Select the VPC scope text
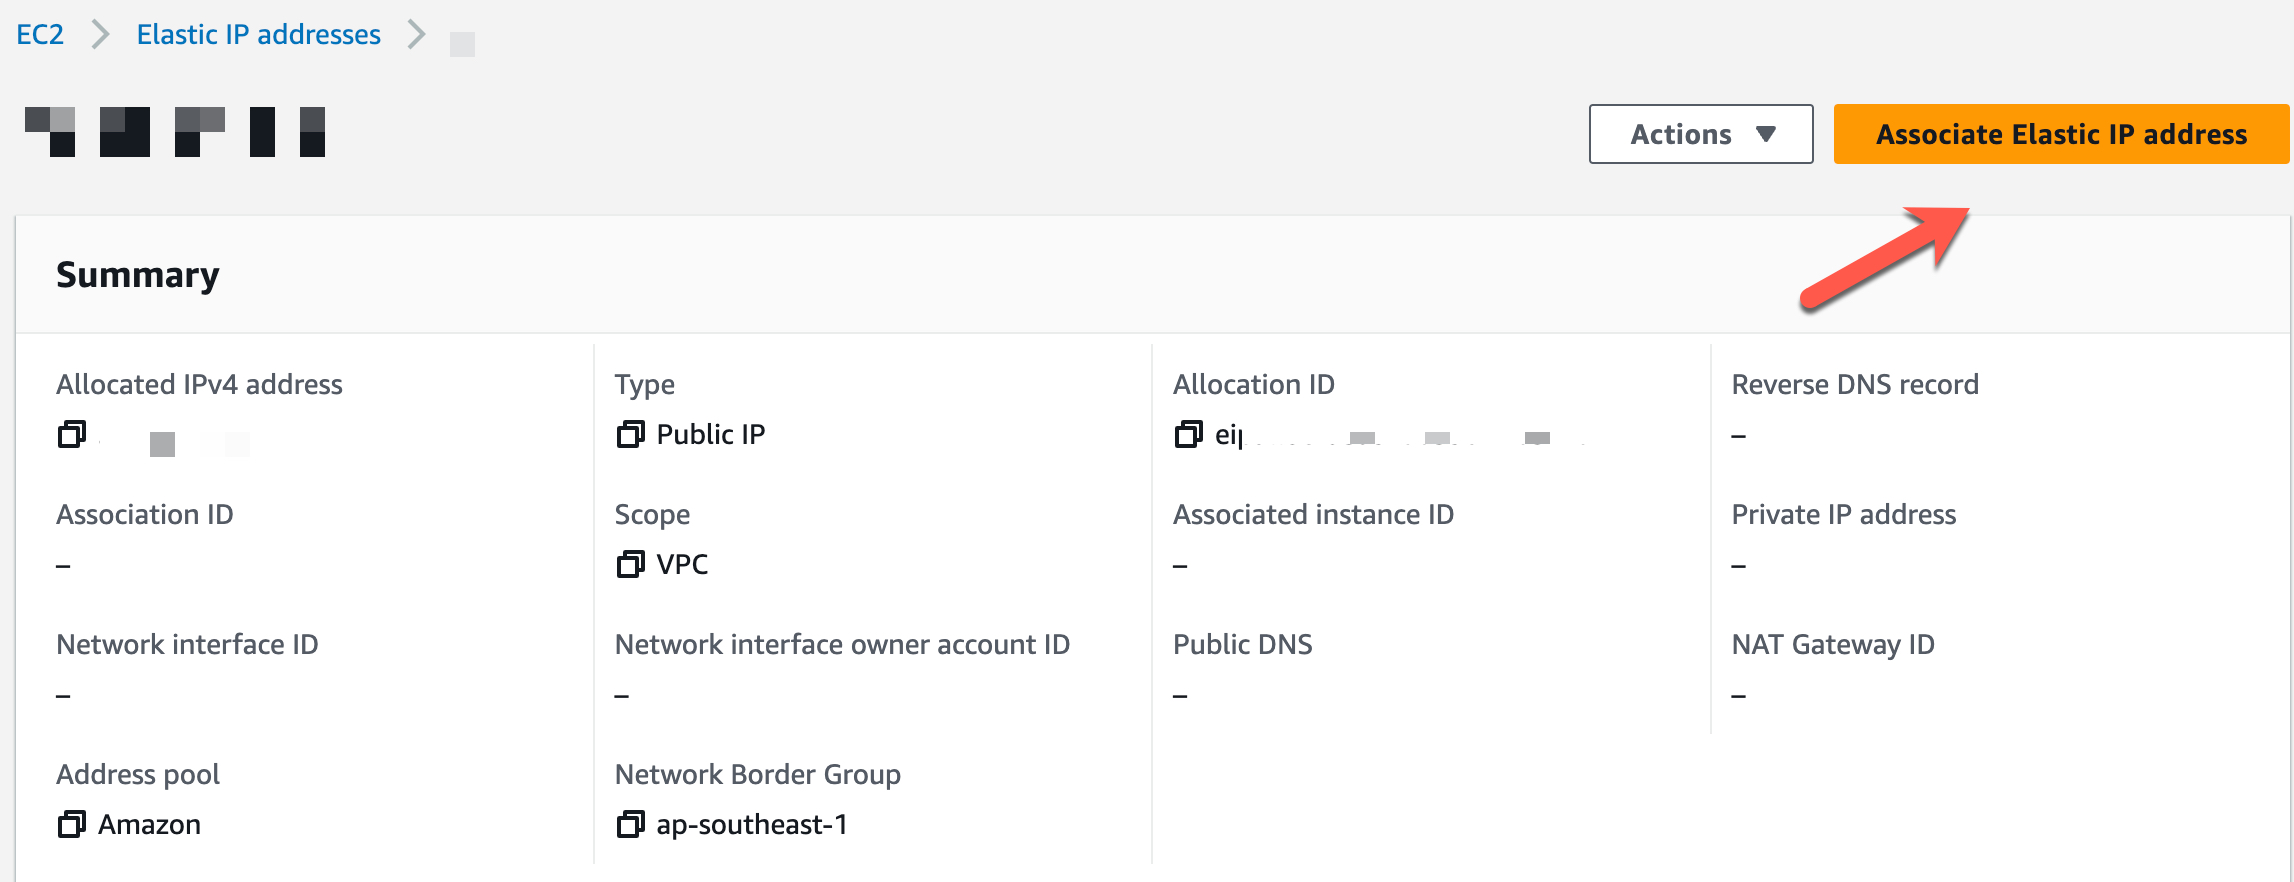 click(x=682, y=565)
